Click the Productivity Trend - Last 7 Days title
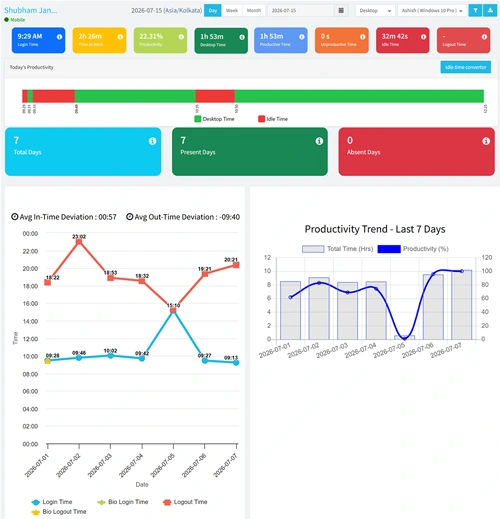 (375, 229)
